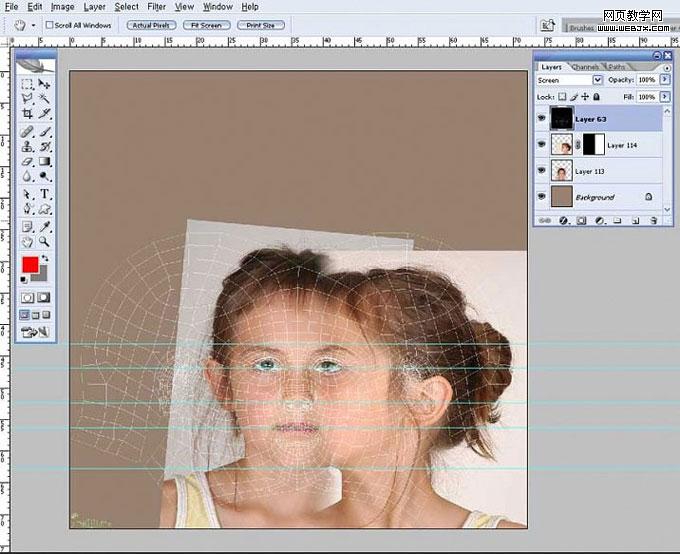Open the Edit menu
Viewport: 680px width, 554px height.
[34, 7]
